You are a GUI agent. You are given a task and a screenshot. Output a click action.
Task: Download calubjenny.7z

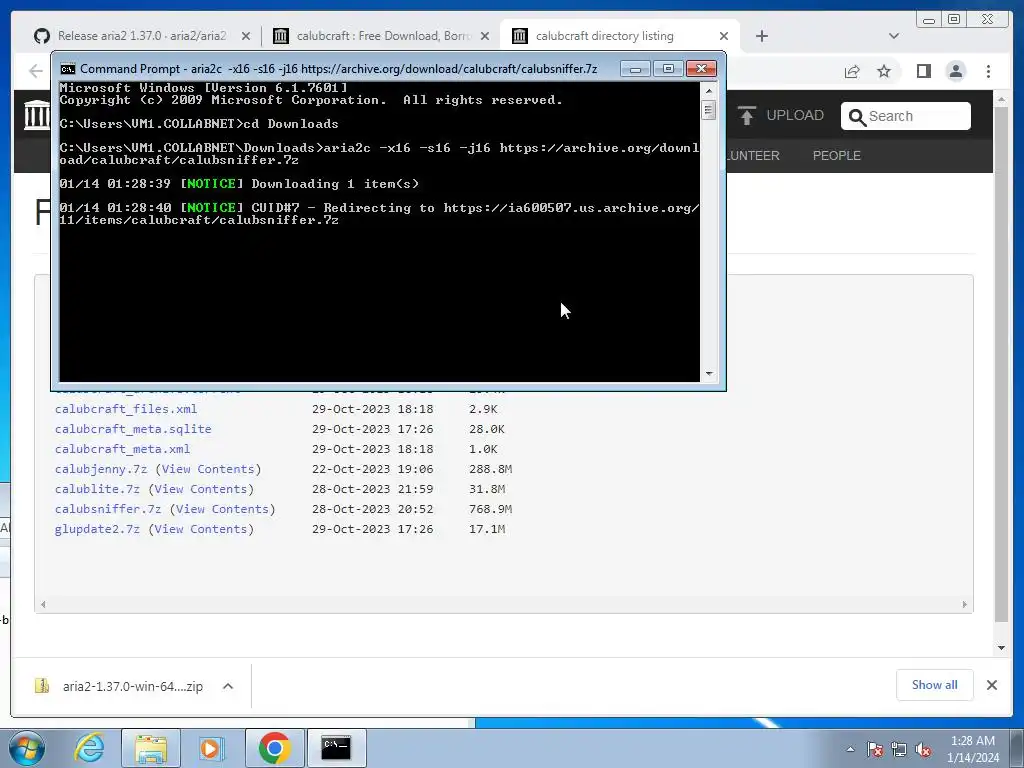click(101, 469)
